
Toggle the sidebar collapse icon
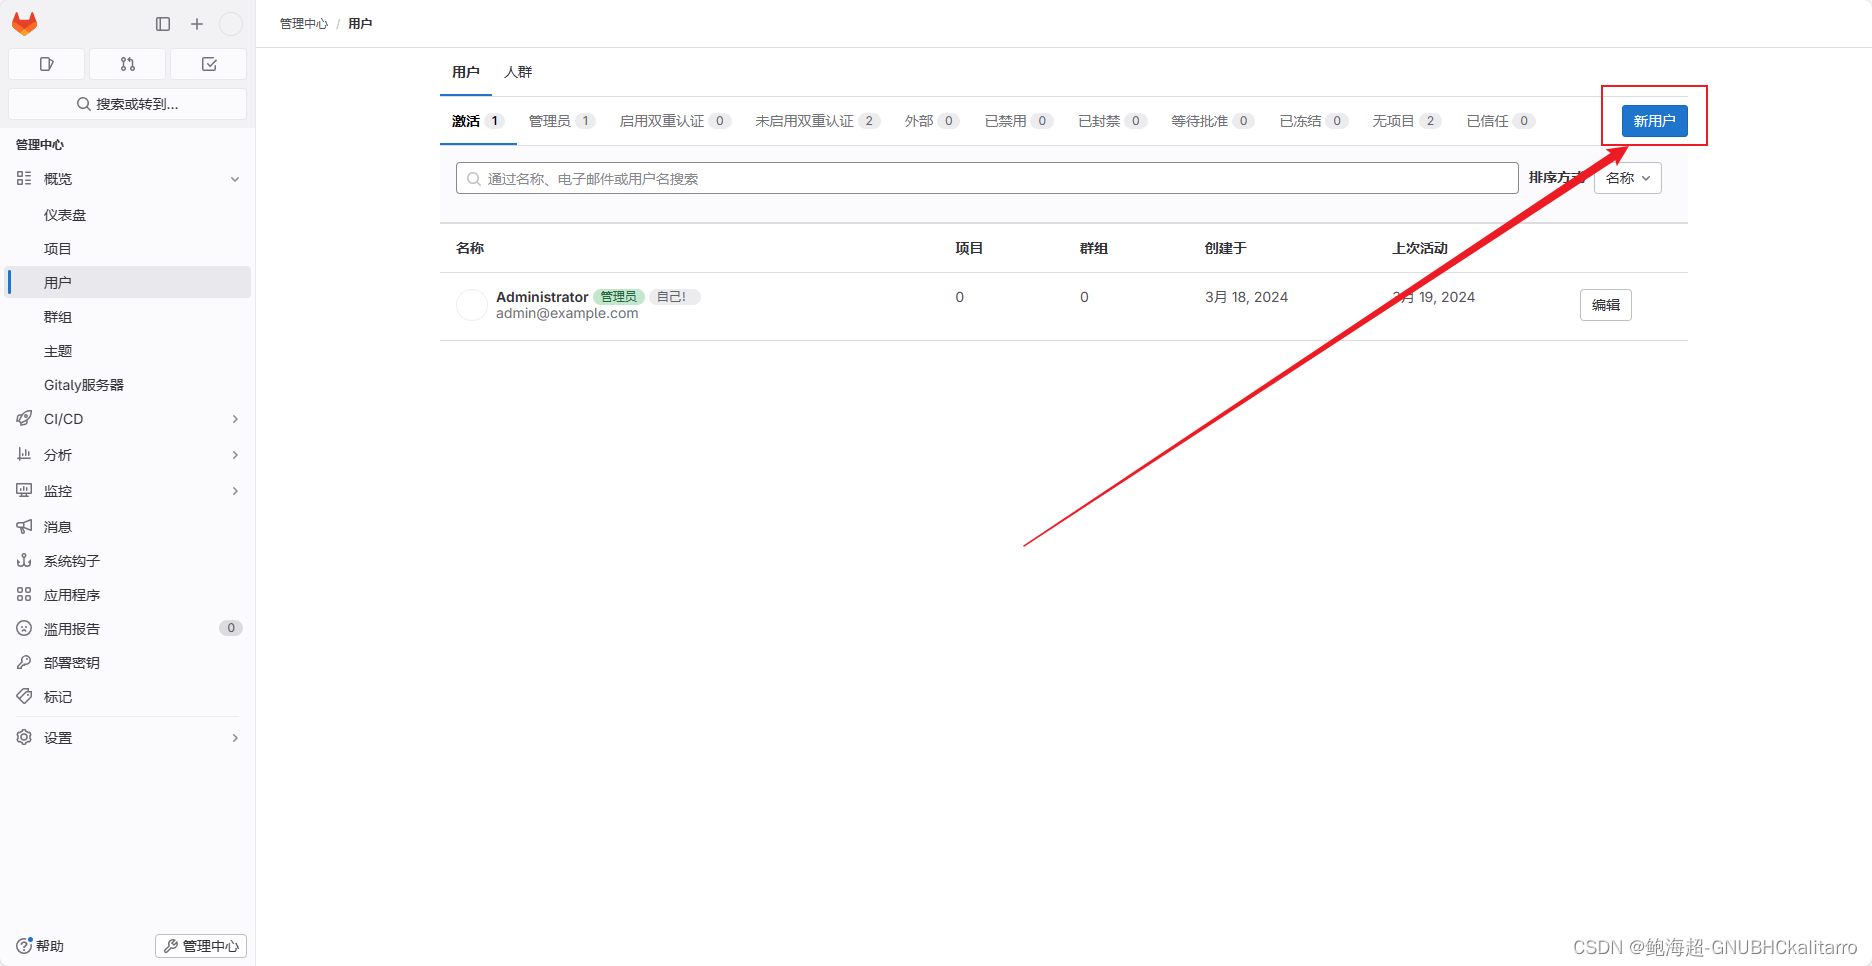[x=163, y=24]
